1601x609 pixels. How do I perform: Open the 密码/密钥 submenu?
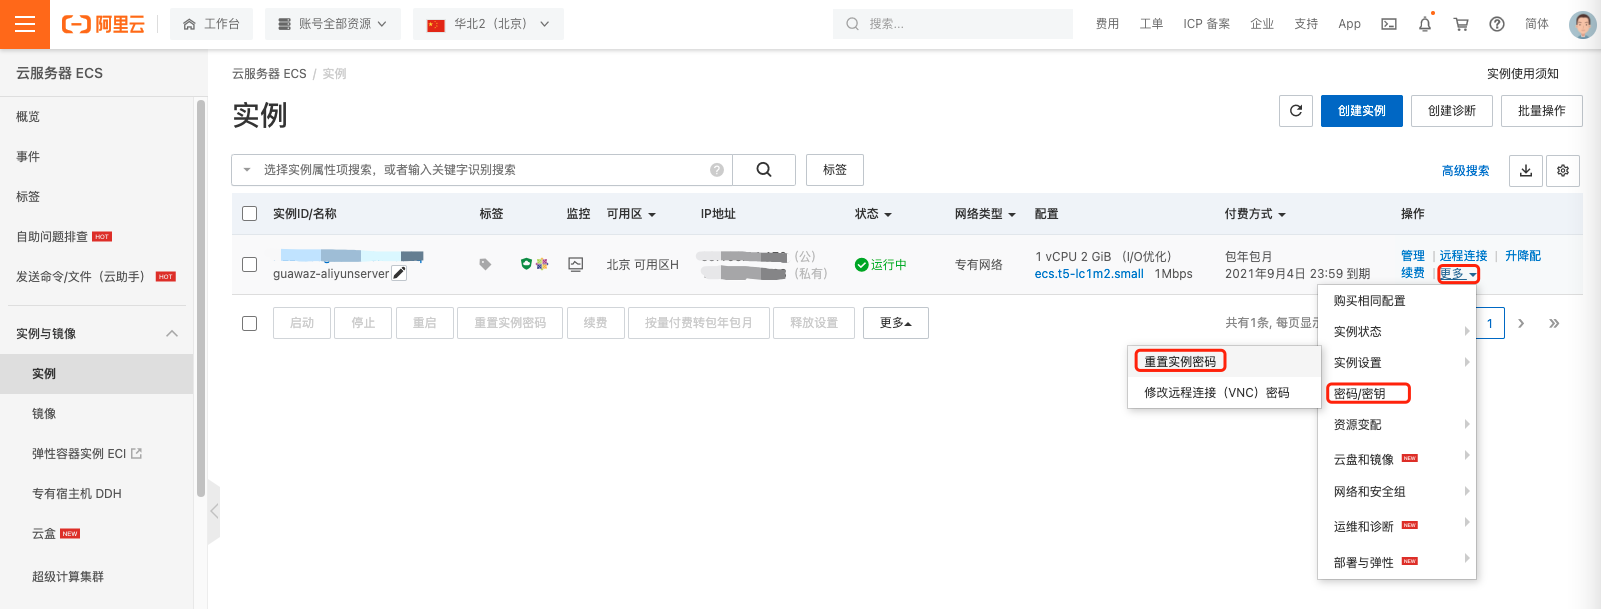1397,394
